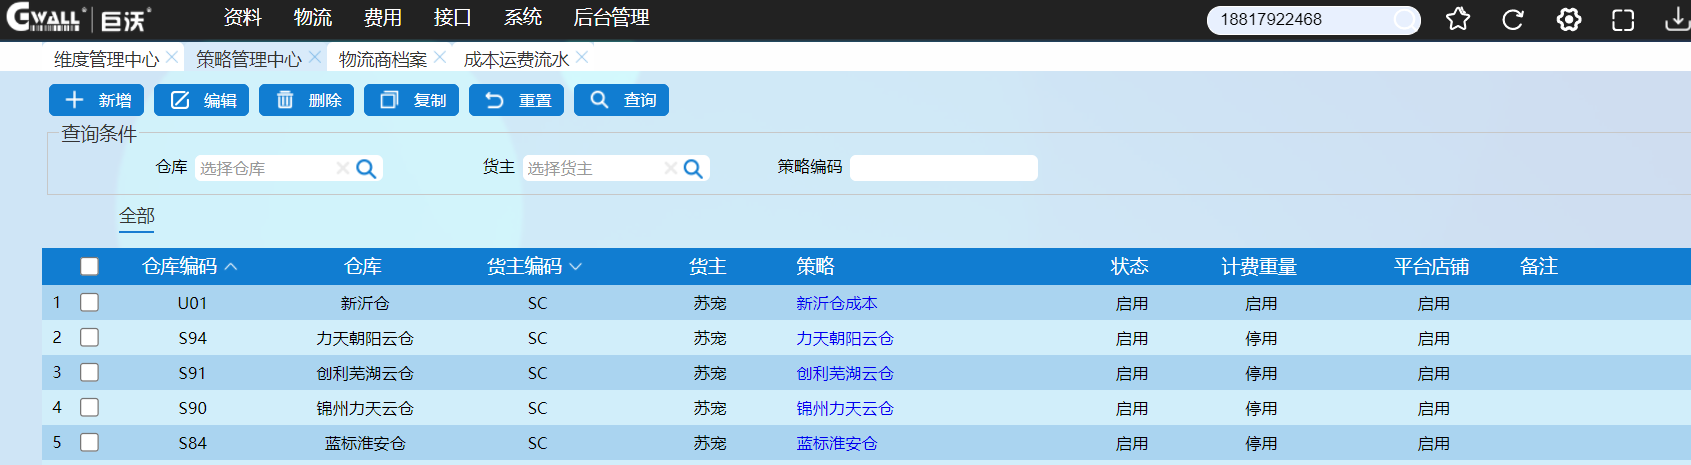The width and height of the screenshot is (1691, 465).
Task: Check the row 1 U01 checkbox
Action: coord(90,302)
